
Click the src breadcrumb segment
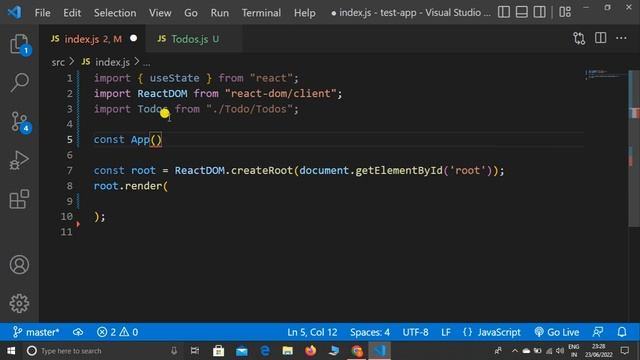coord(58,62)
